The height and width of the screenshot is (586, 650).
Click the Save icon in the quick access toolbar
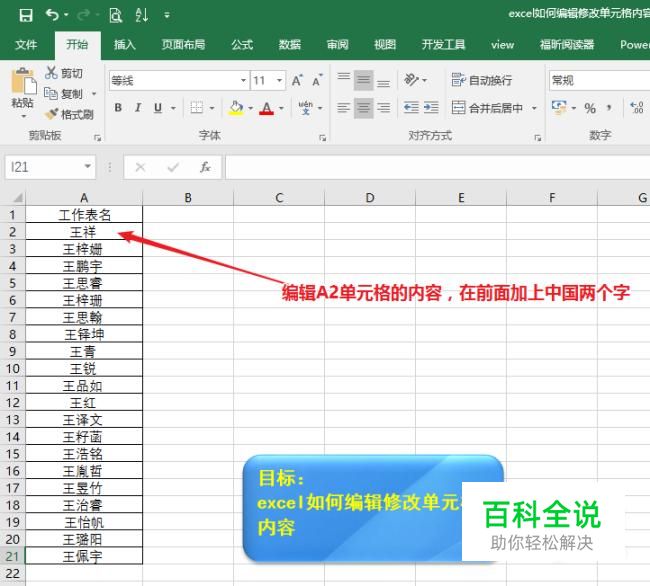point(26,15)
